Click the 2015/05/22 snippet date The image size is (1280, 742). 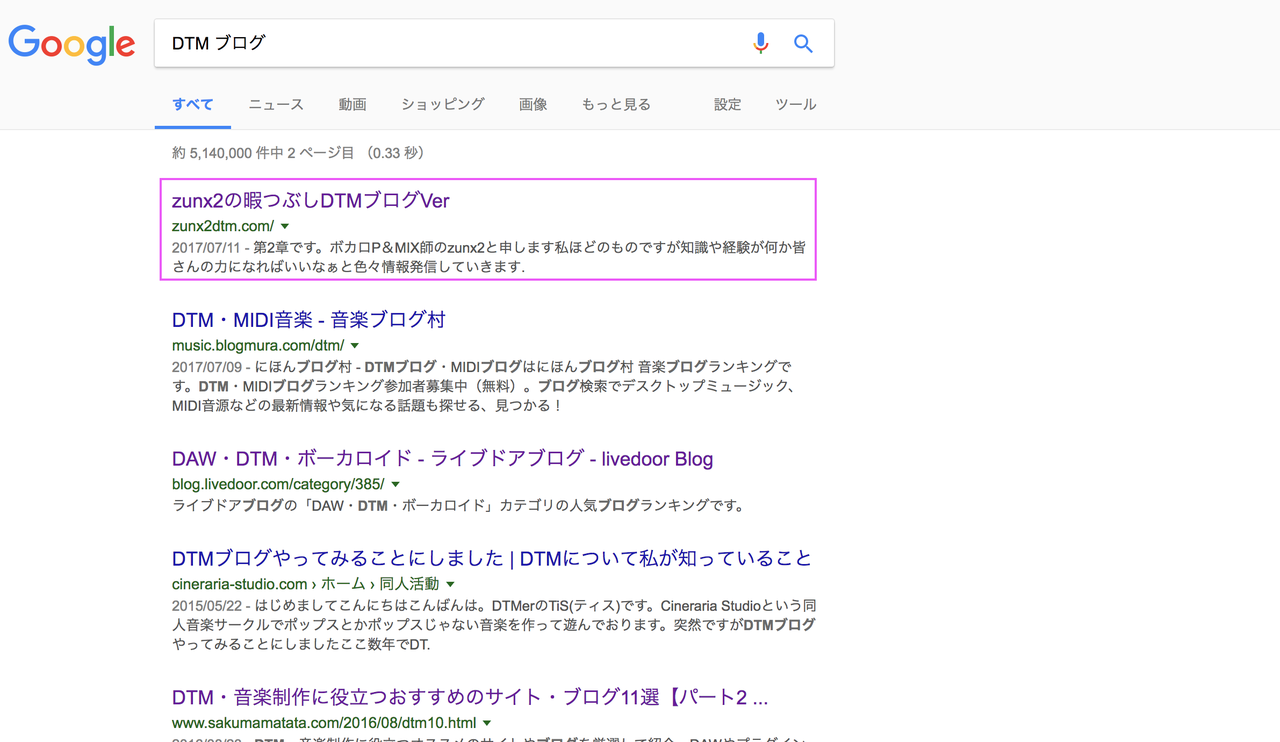pyautogui.click(x=206, y=605)
